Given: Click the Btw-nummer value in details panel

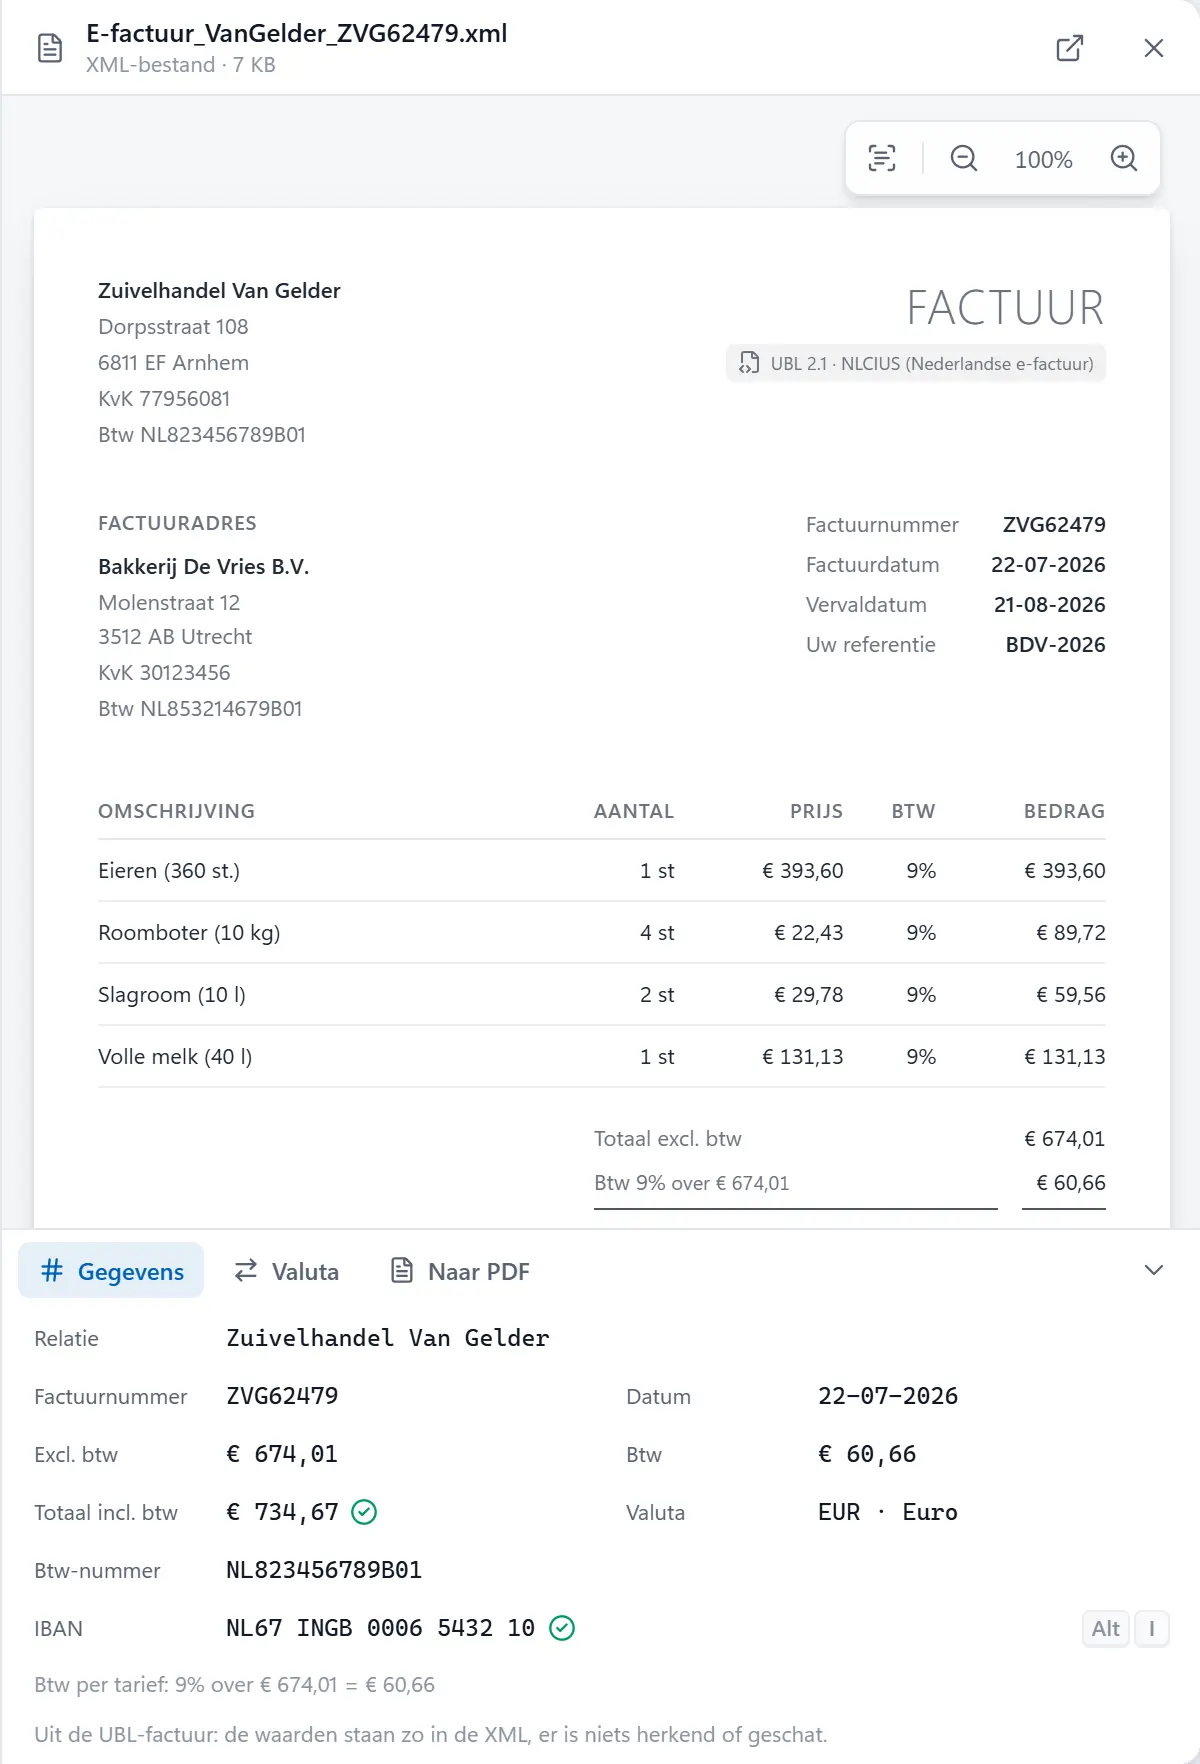Looking at the screenshot, I should pos(324,1570).
